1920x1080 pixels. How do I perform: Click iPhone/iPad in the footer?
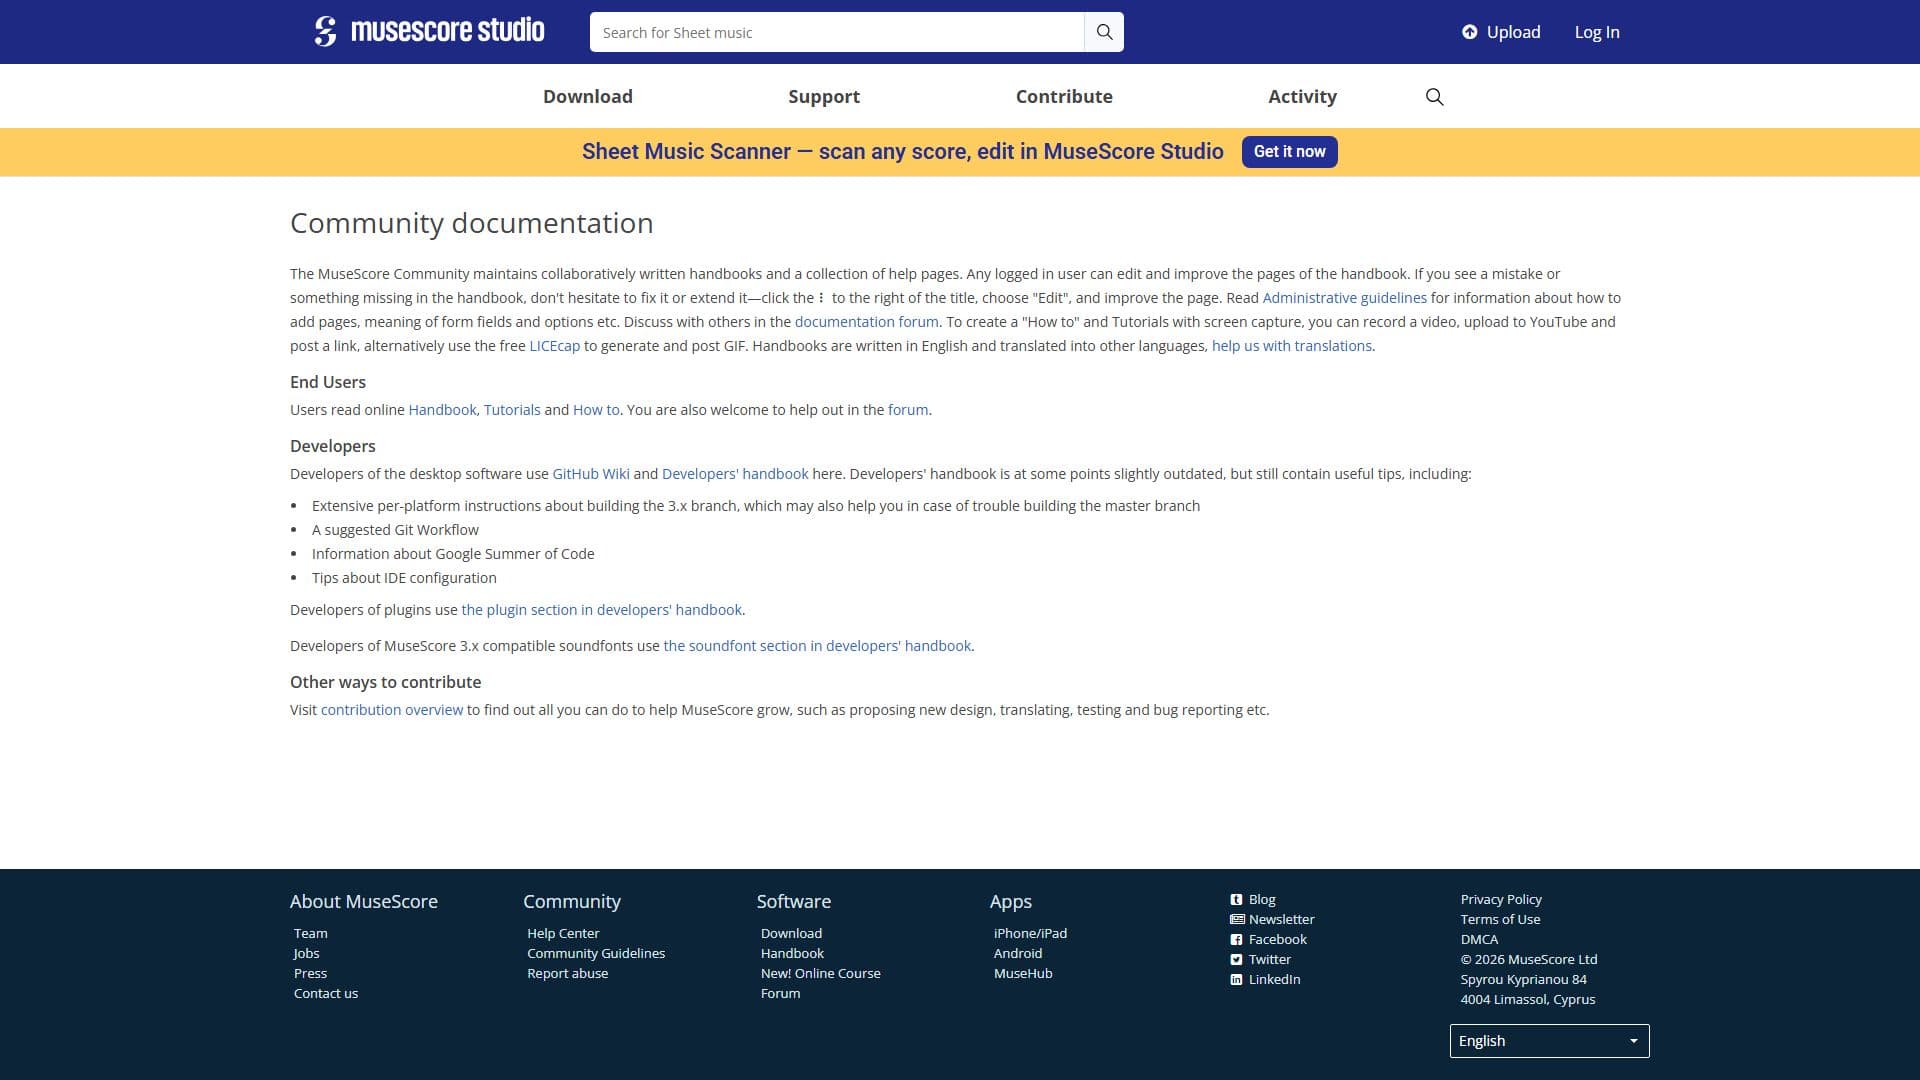click(1030, 933)
